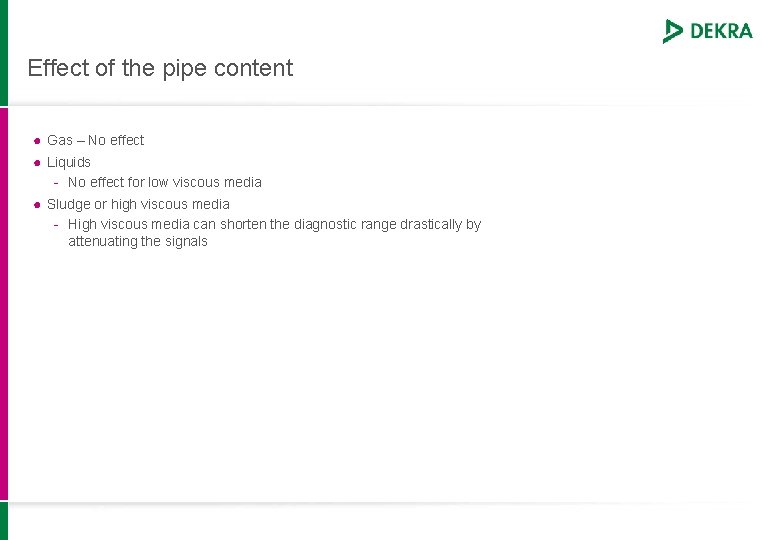Screen dimensions: 780x540
Task: Select the magenta bullet before Liquids
Action: 37,163
